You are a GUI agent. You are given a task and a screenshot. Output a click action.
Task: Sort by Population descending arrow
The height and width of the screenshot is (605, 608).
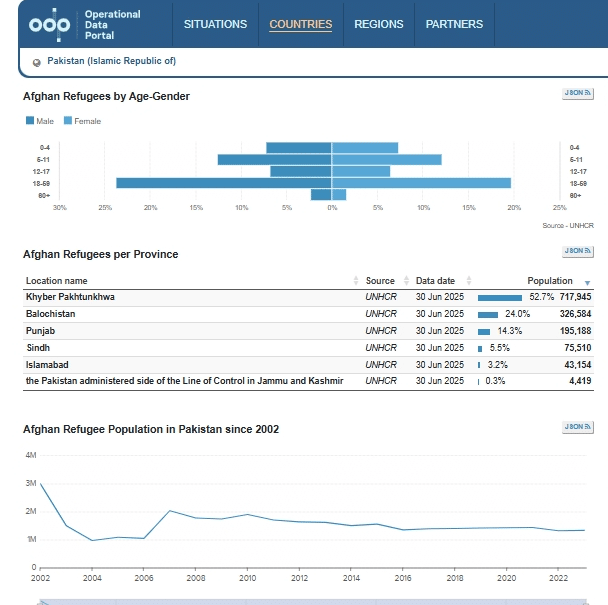[x=587, y=283]
